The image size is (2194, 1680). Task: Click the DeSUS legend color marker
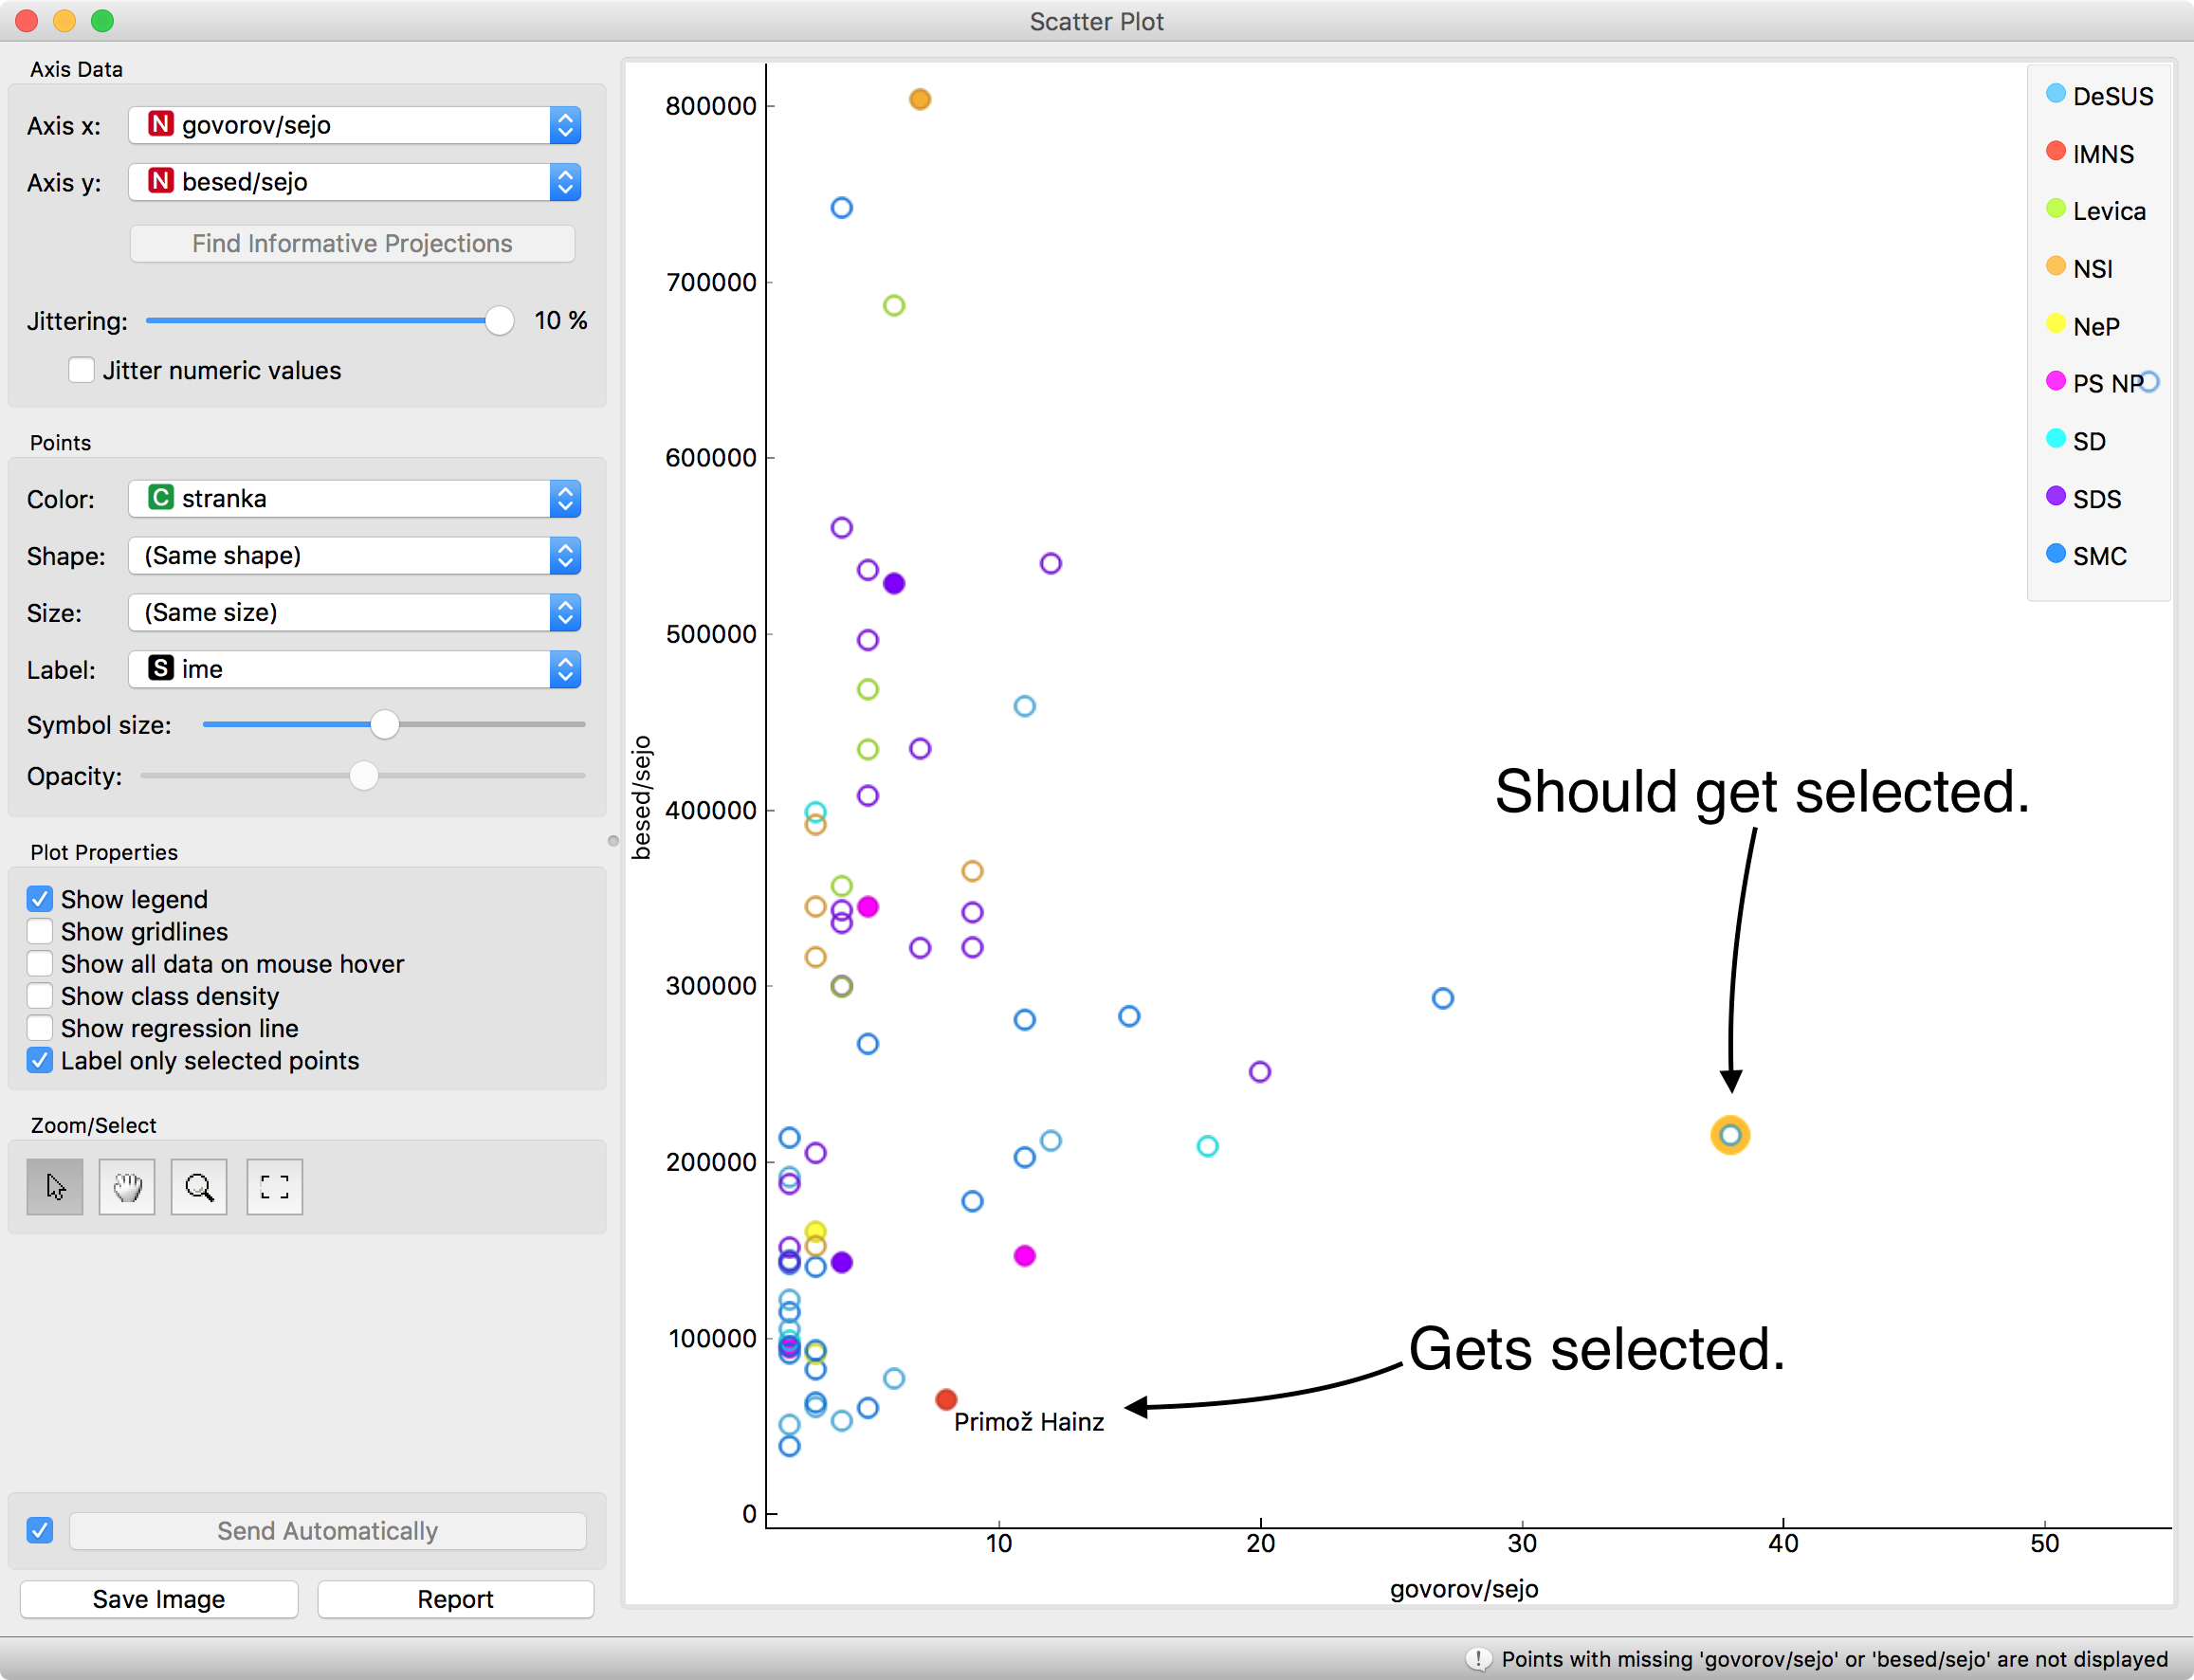pyautogui.click(x=2055, y=94)
